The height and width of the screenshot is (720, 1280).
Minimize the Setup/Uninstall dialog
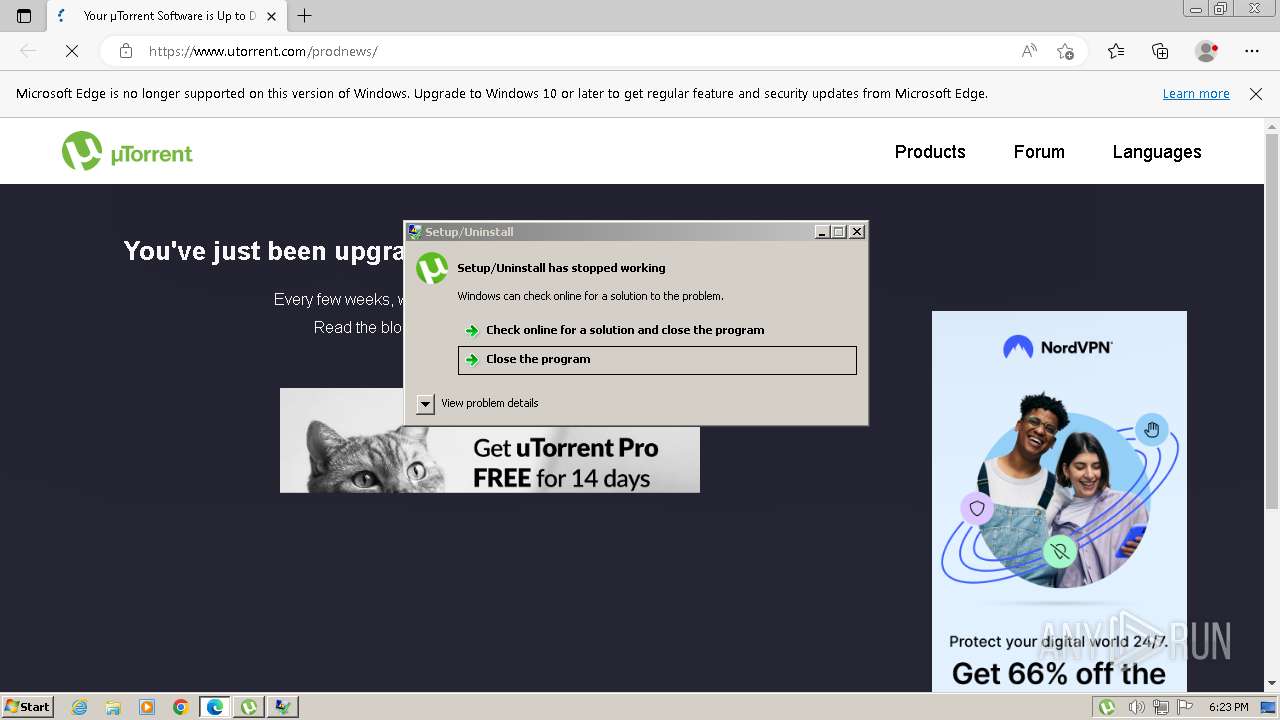[822, 232]
